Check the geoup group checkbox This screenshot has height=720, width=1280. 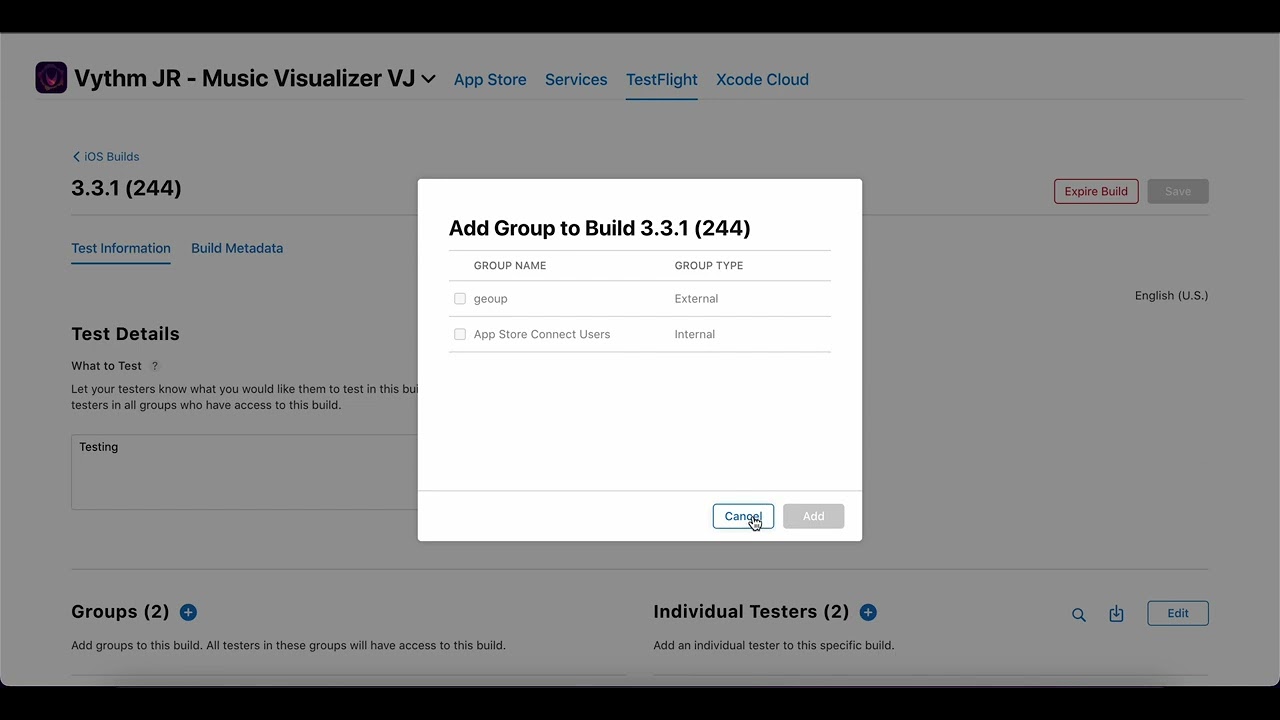tap(460, 298)
